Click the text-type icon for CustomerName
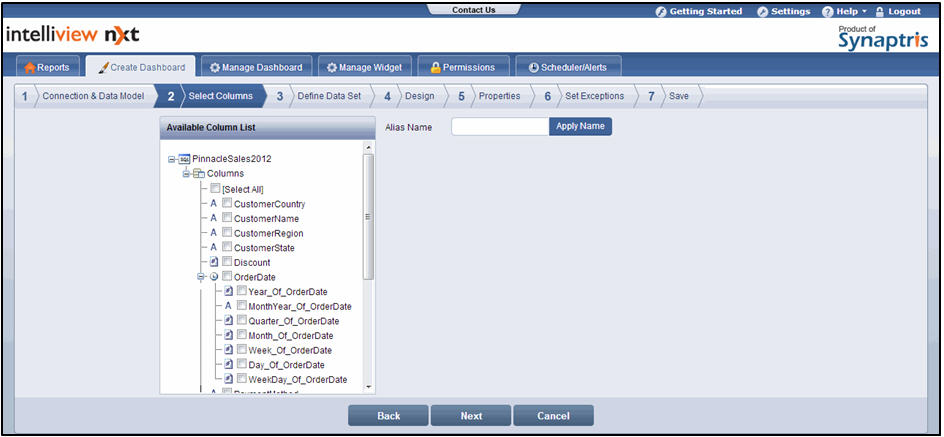 click(x=213, y=218)
